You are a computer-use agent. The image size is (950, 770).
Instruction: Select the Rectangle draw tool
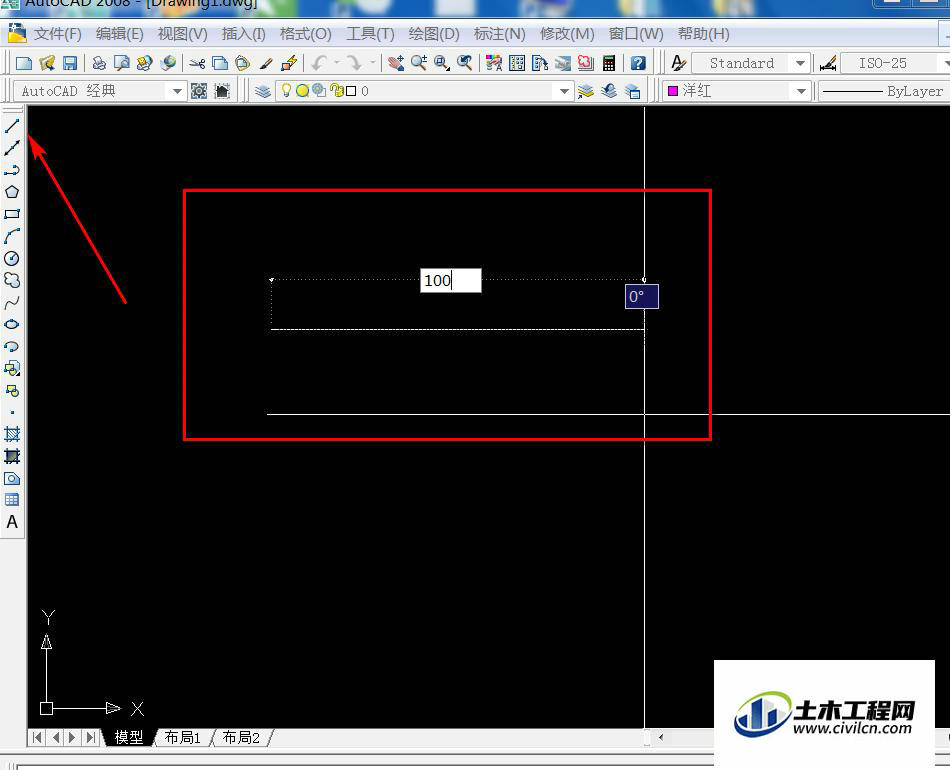click(x=12, y=214)
